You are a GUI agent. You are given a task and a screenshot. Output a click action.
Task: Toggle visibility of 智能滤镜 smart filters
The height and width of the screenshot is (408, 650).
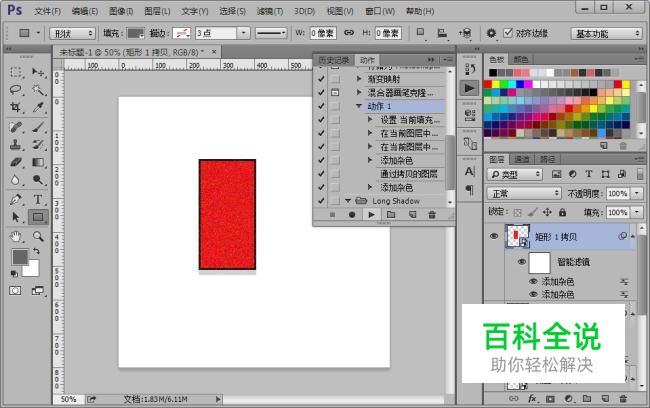click(521, 262)
